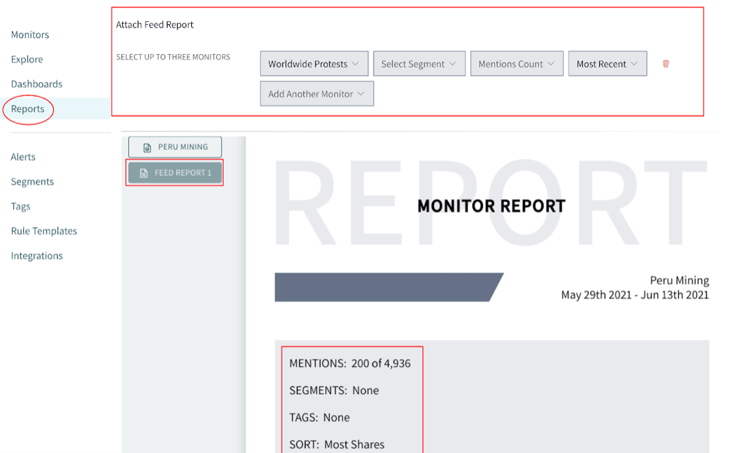Click the document icon on Peru Mining button
The image size is (731, 453).
[147, 148]
